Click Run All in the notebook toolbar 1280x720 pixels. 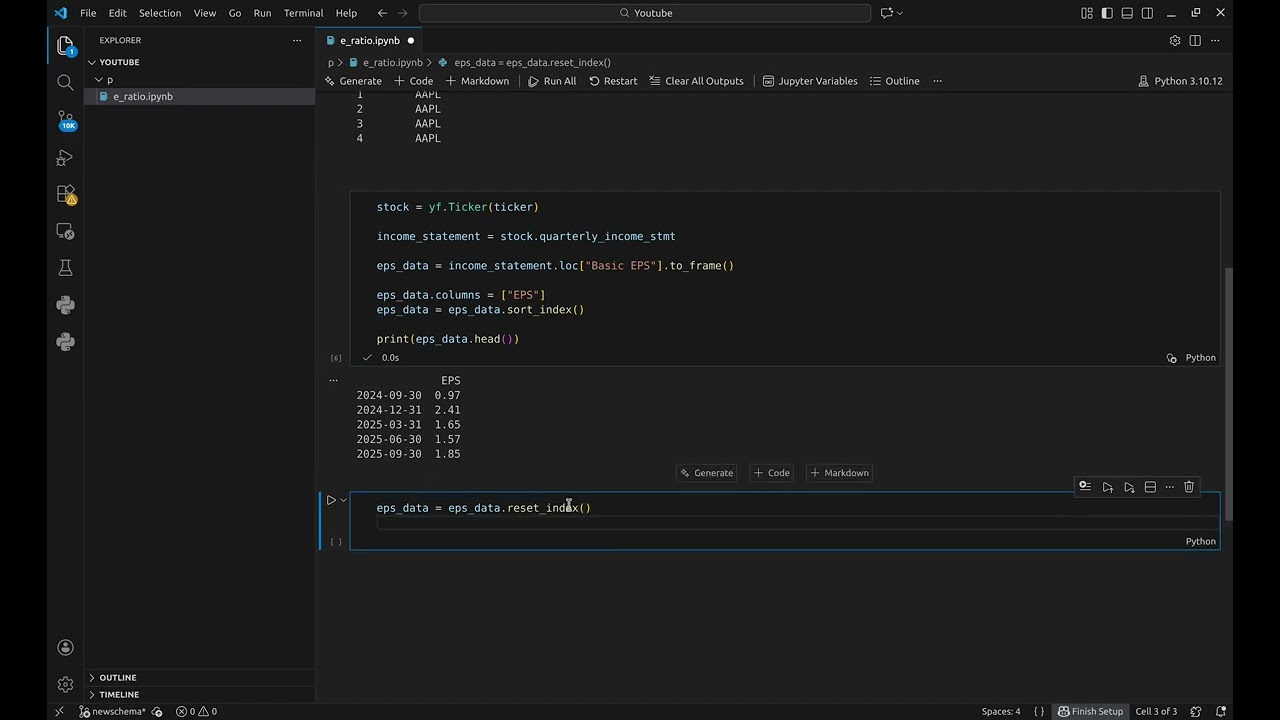coord(552,81)
